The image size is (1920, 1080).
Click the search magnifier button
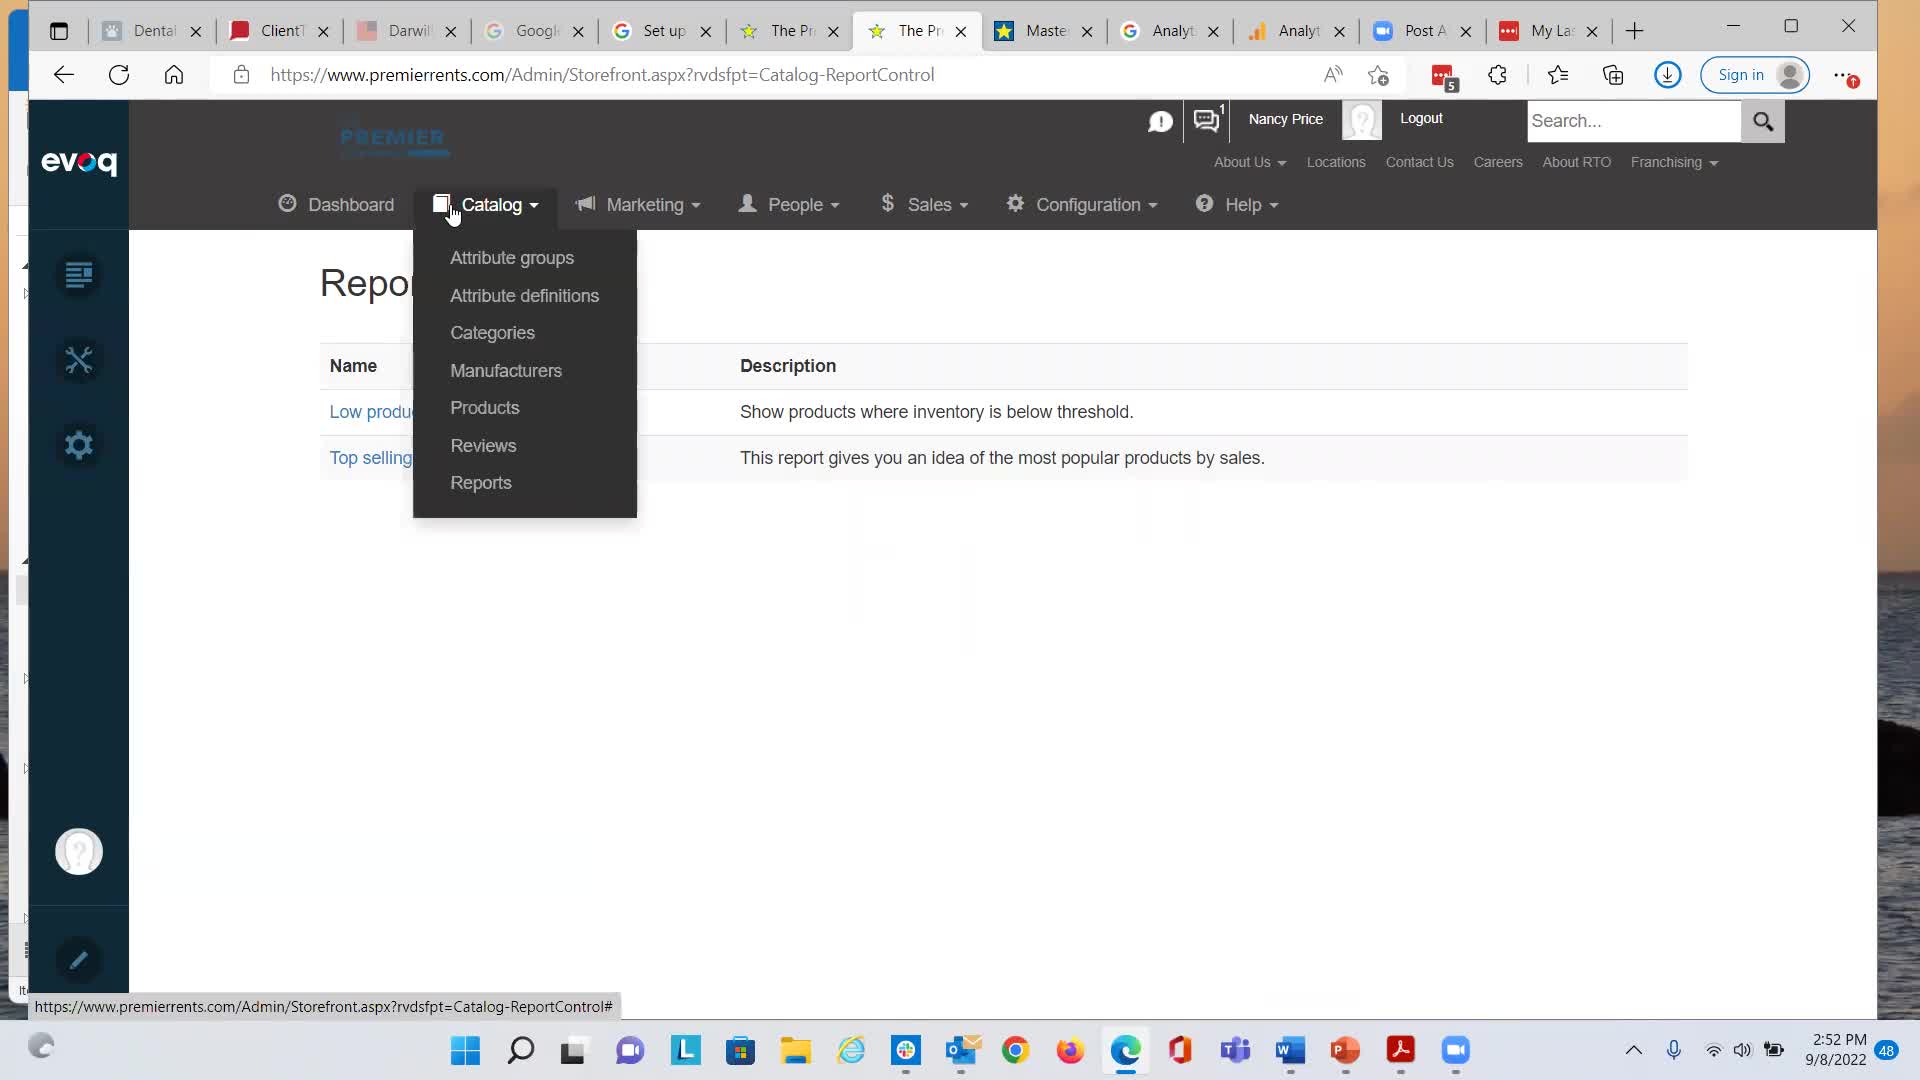coord(1763,121)
